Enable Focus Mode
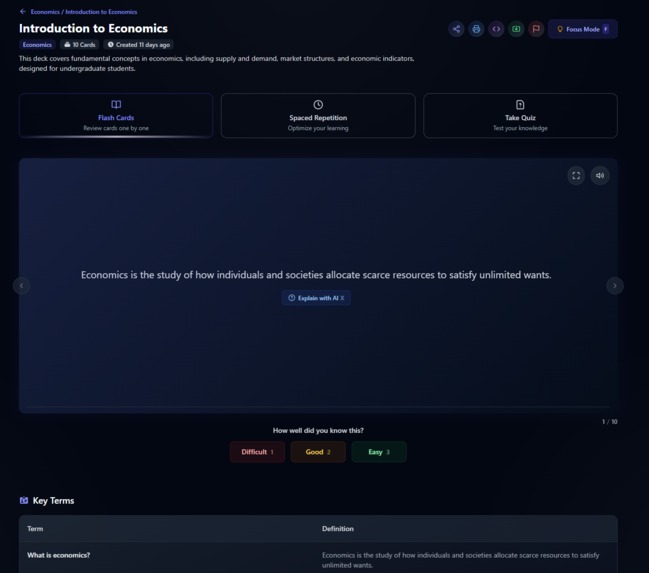649x573 pixels. pyautogui.click(x=583, y=29)
